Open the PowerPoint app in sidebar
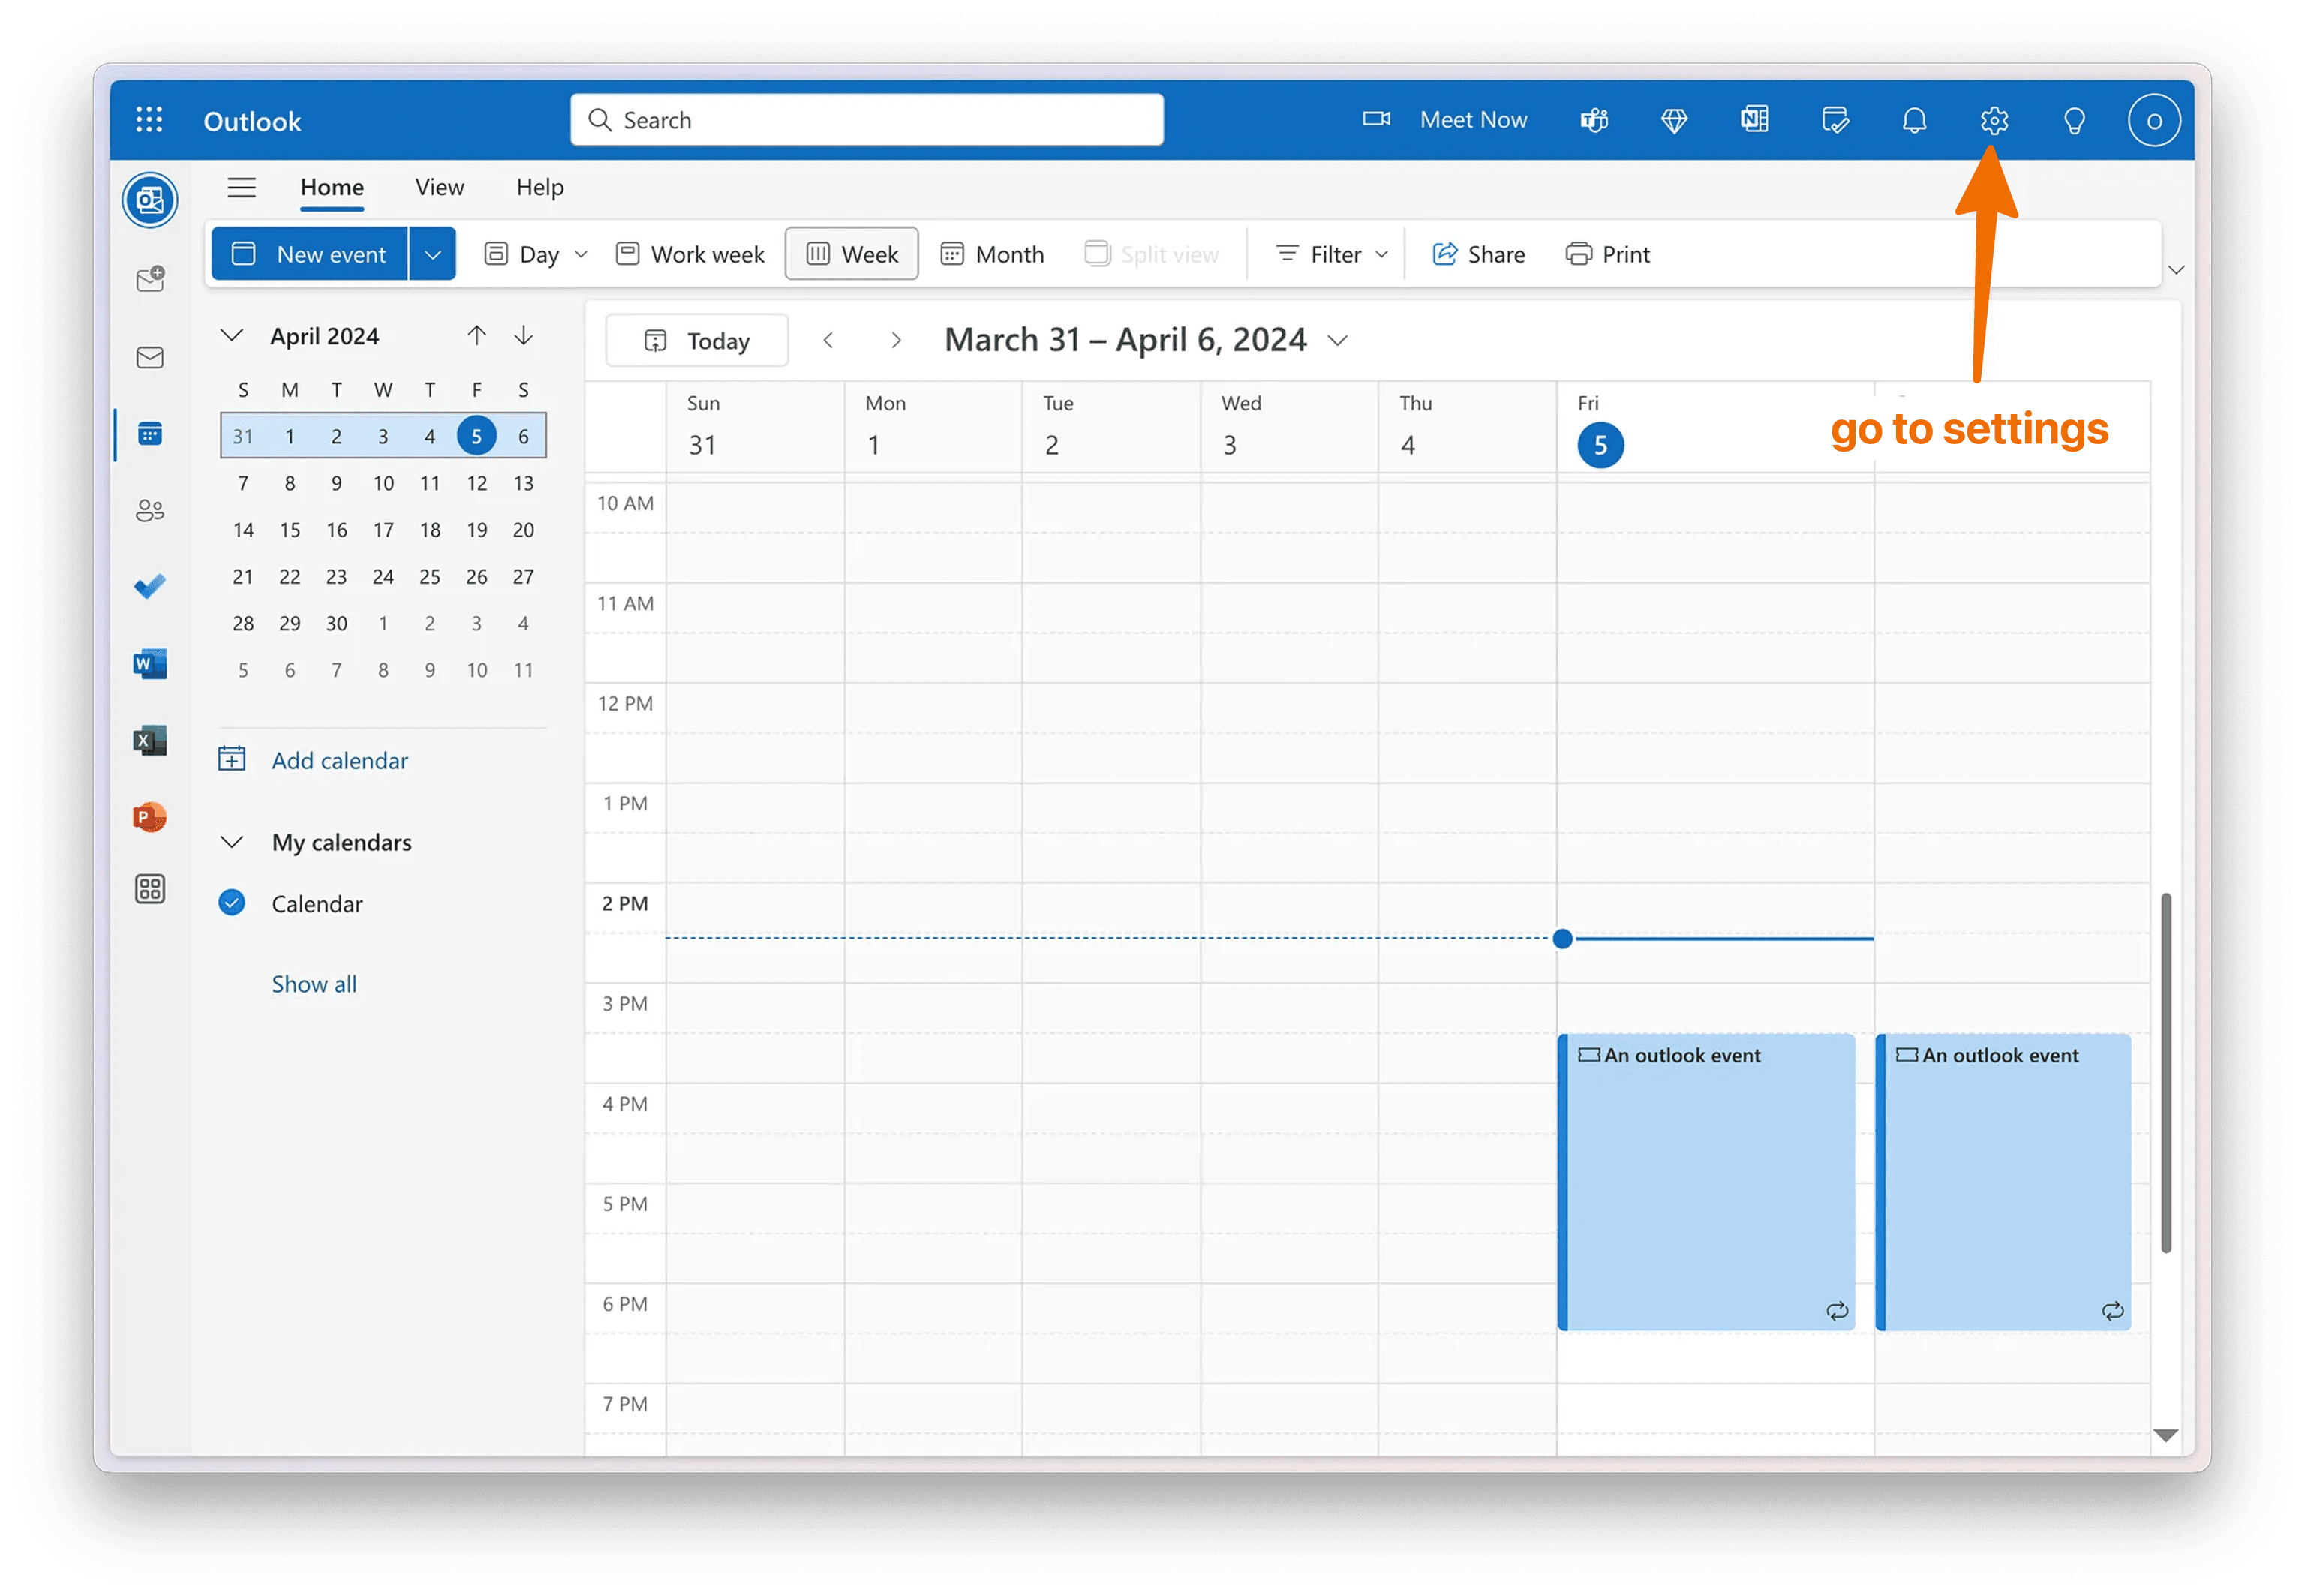The width and height of the screenshot is (2305, 1596). [x=150, y=817]
